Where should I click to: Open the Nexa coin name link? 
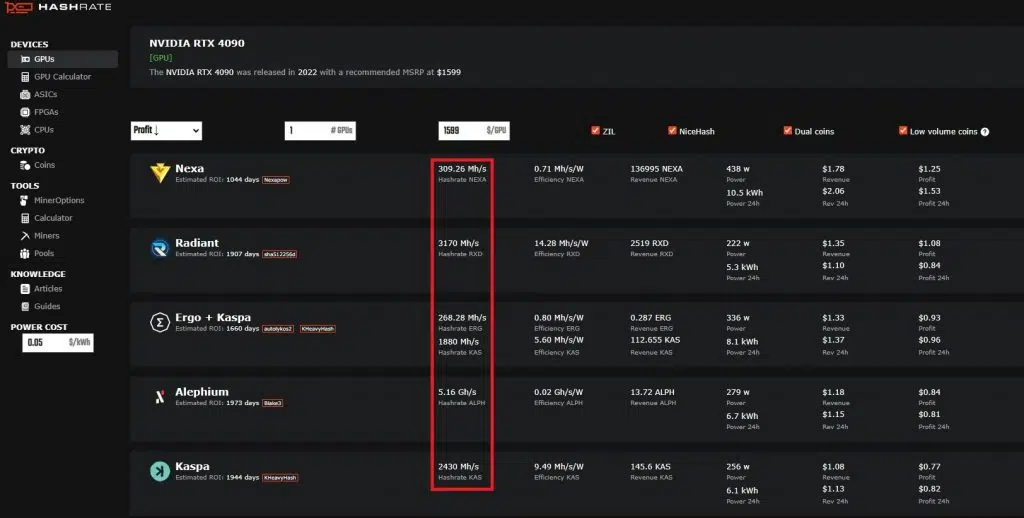[189, 169]
